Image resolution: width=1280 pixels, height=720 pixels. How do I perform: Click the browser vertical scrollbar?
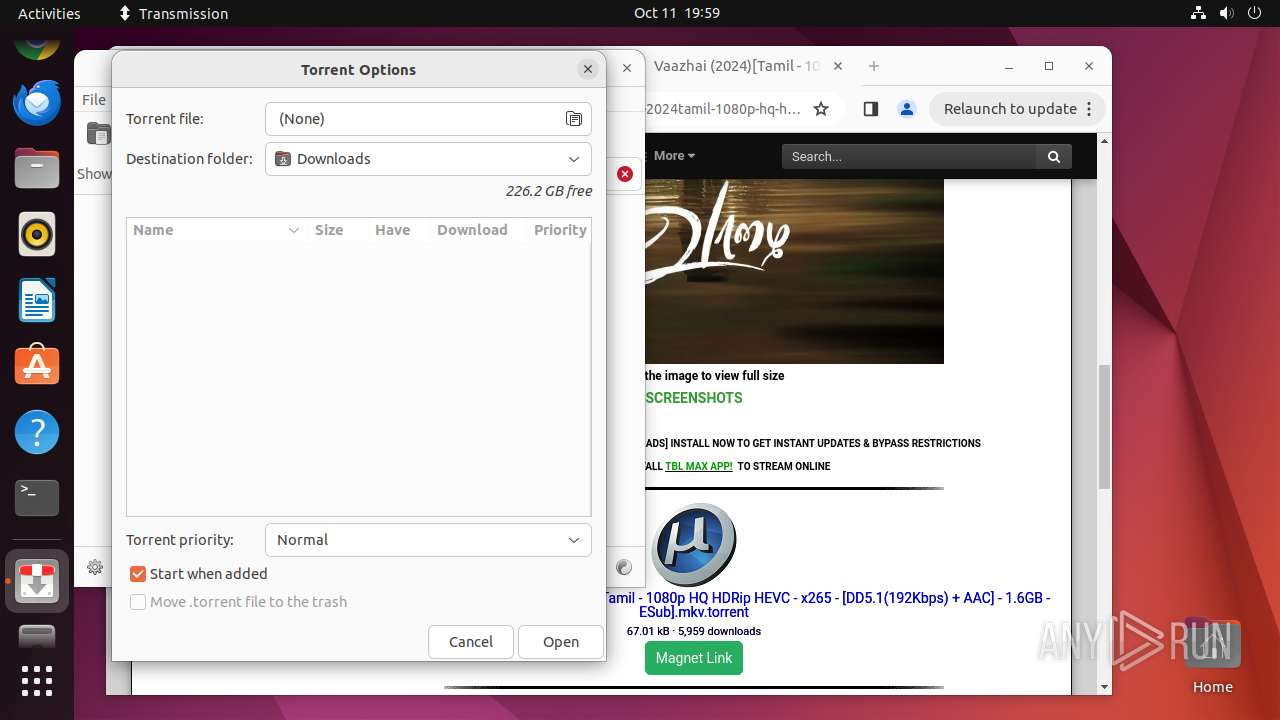point(1104,427)
